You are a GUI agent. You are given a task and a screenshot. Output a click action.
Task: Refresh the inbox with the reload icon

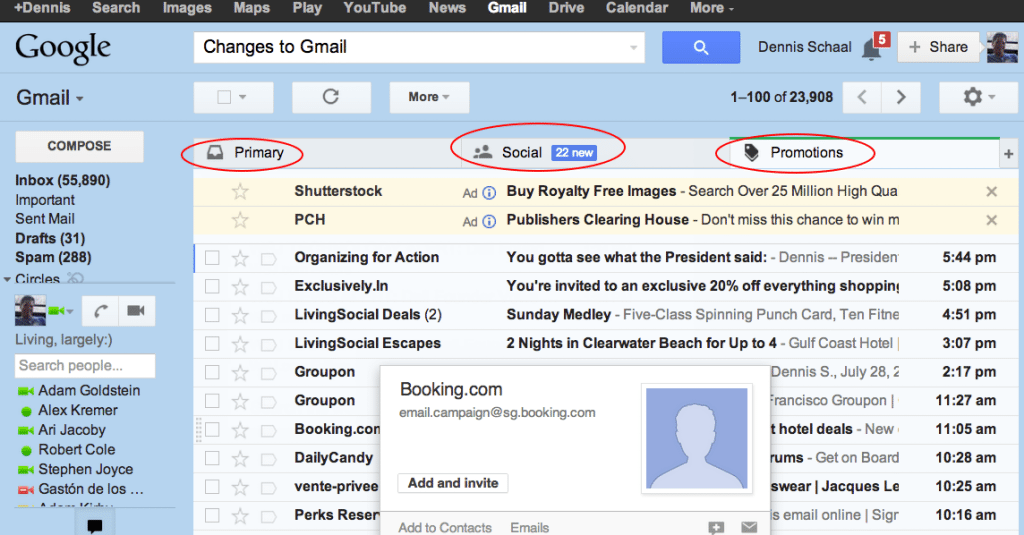(331, 97)
